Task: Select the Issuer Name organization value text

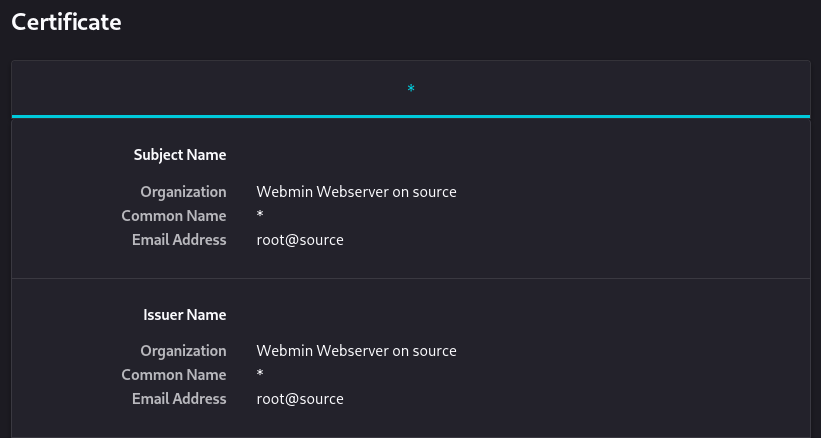Action: pyautogui.click(x=356, y=351)
